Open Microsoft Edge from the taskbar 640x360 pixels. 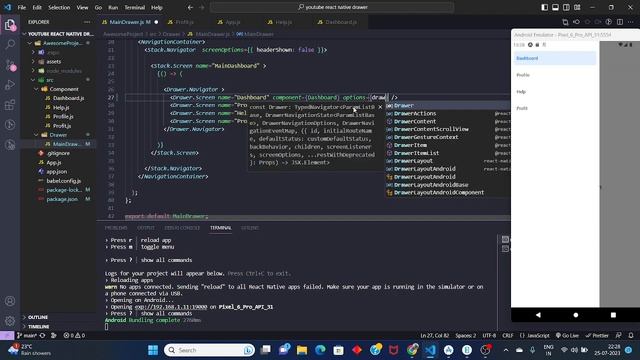pos(320,350)
